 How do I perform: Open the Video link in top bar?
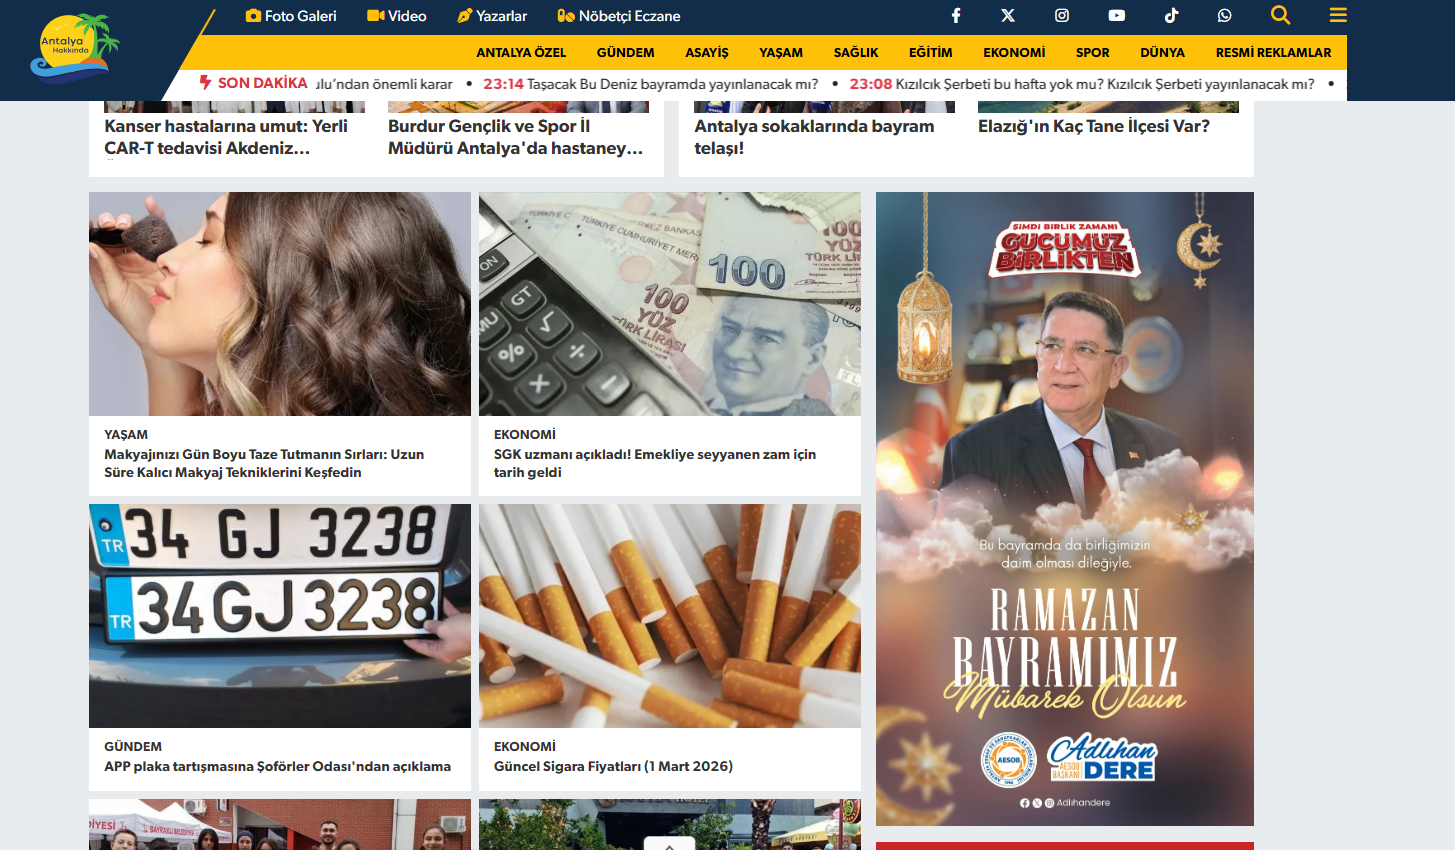(397, 16)
